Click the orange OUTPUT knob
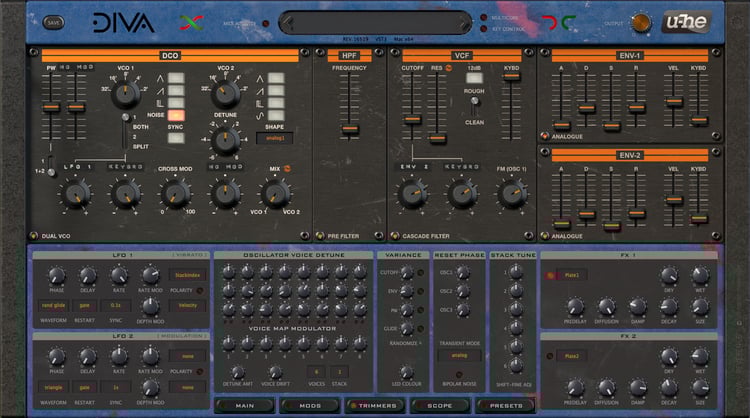The width and height of the screenshot is (750, 418). [641, 23]
